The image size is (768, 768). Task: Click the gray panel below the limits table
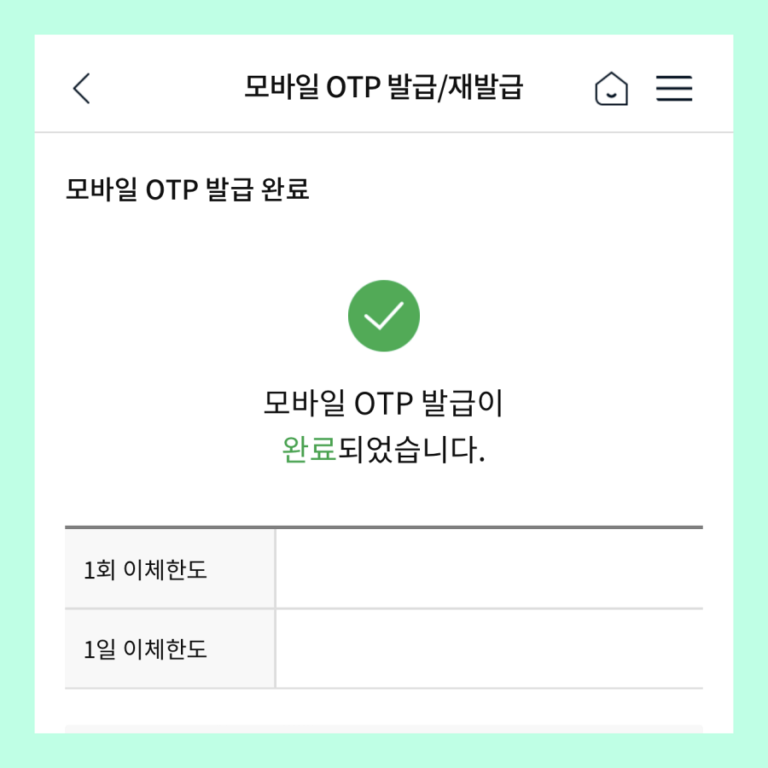tap(384, 729)
